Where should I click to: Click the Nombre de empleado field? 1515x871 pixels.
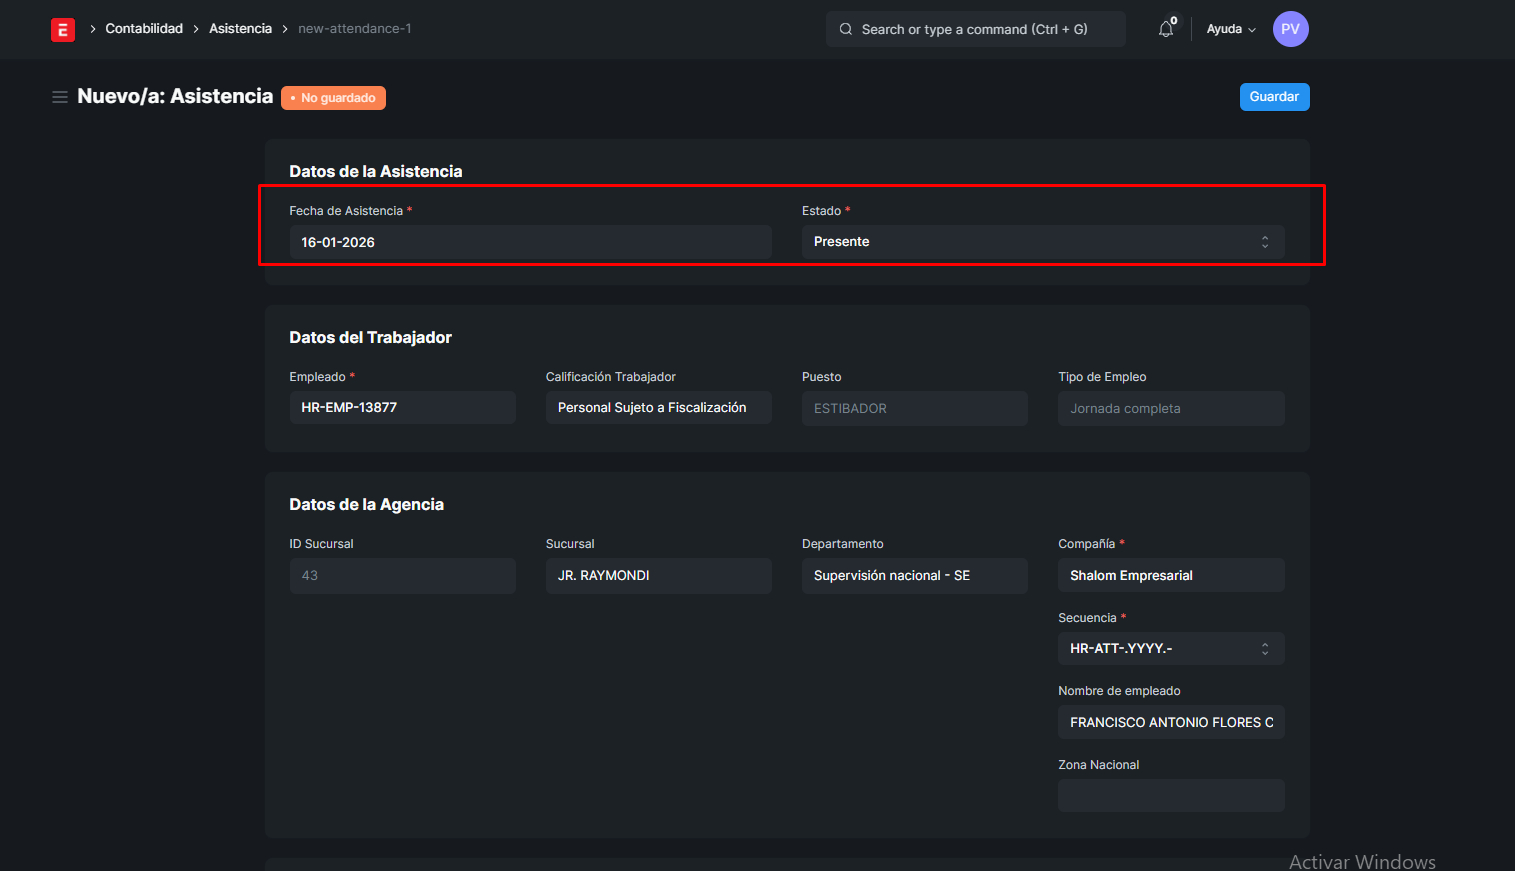point(1170,722)
